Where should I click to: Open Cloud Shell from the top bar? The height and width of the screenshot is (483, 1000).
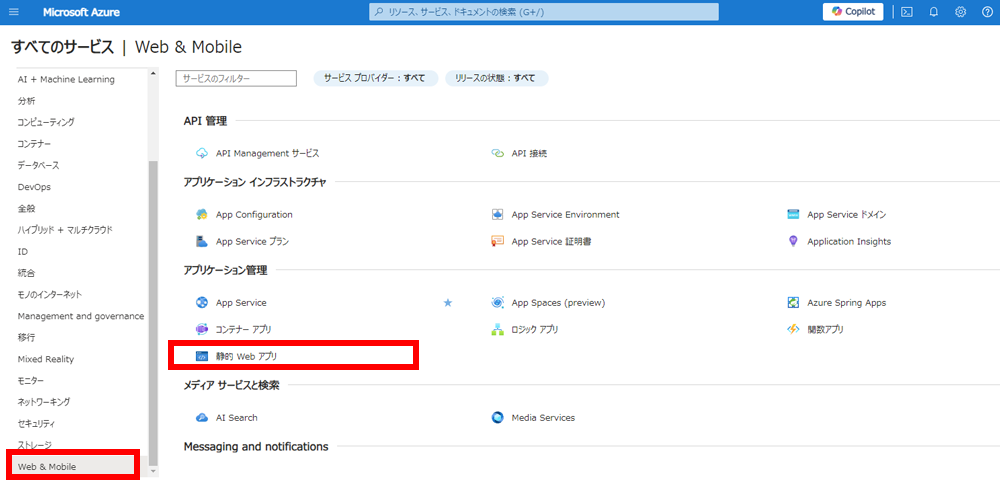point(905,12)
